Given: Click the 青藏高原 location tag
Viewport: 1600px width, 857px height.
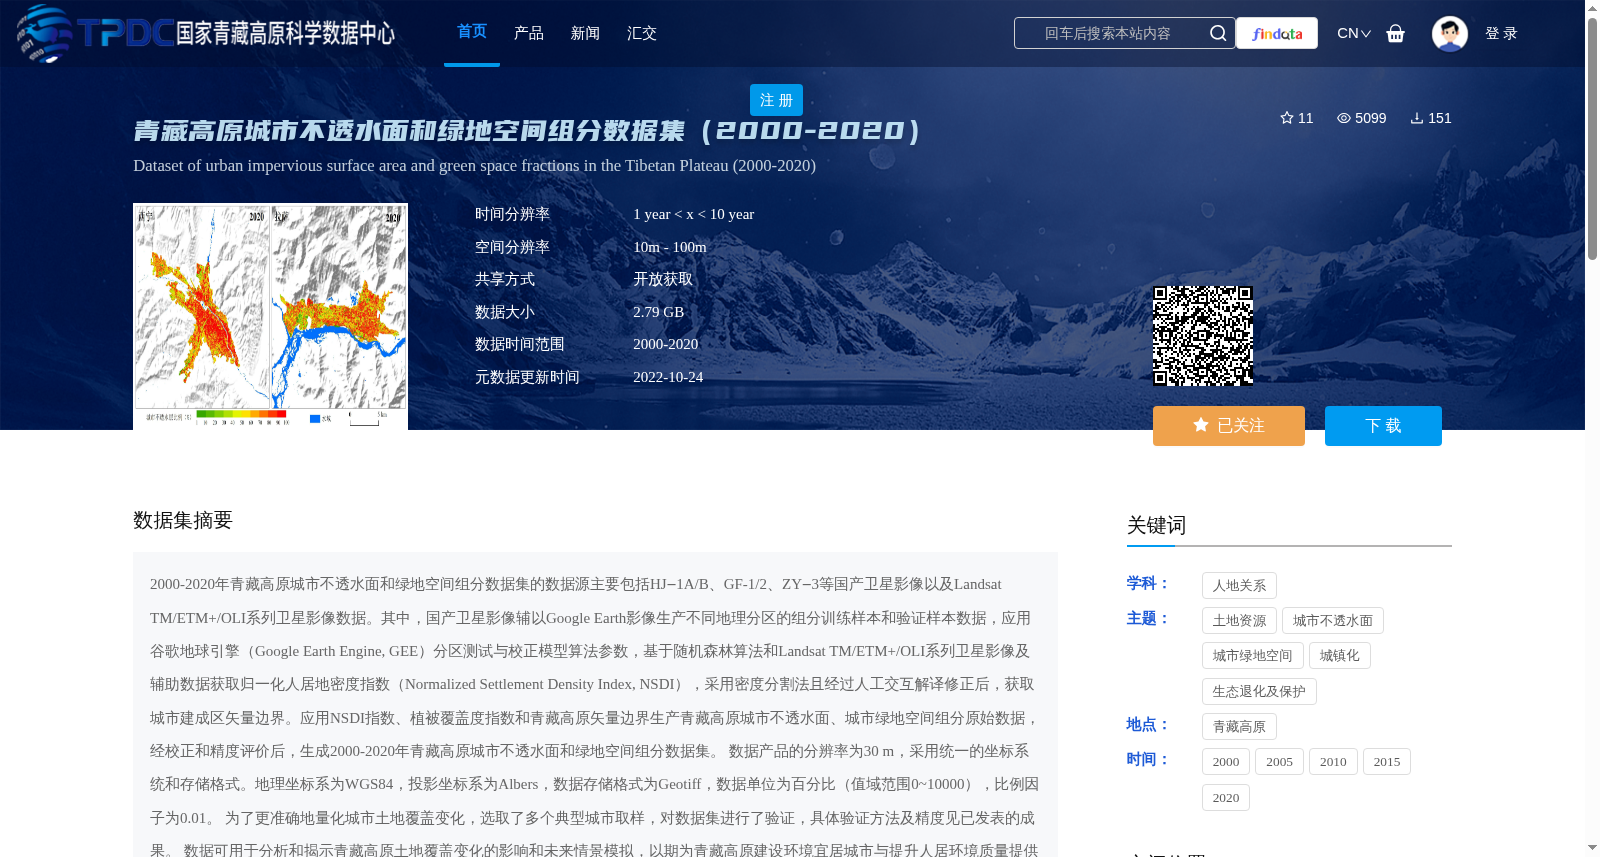Looking at the screenshot, I should tap(1239, 727).
